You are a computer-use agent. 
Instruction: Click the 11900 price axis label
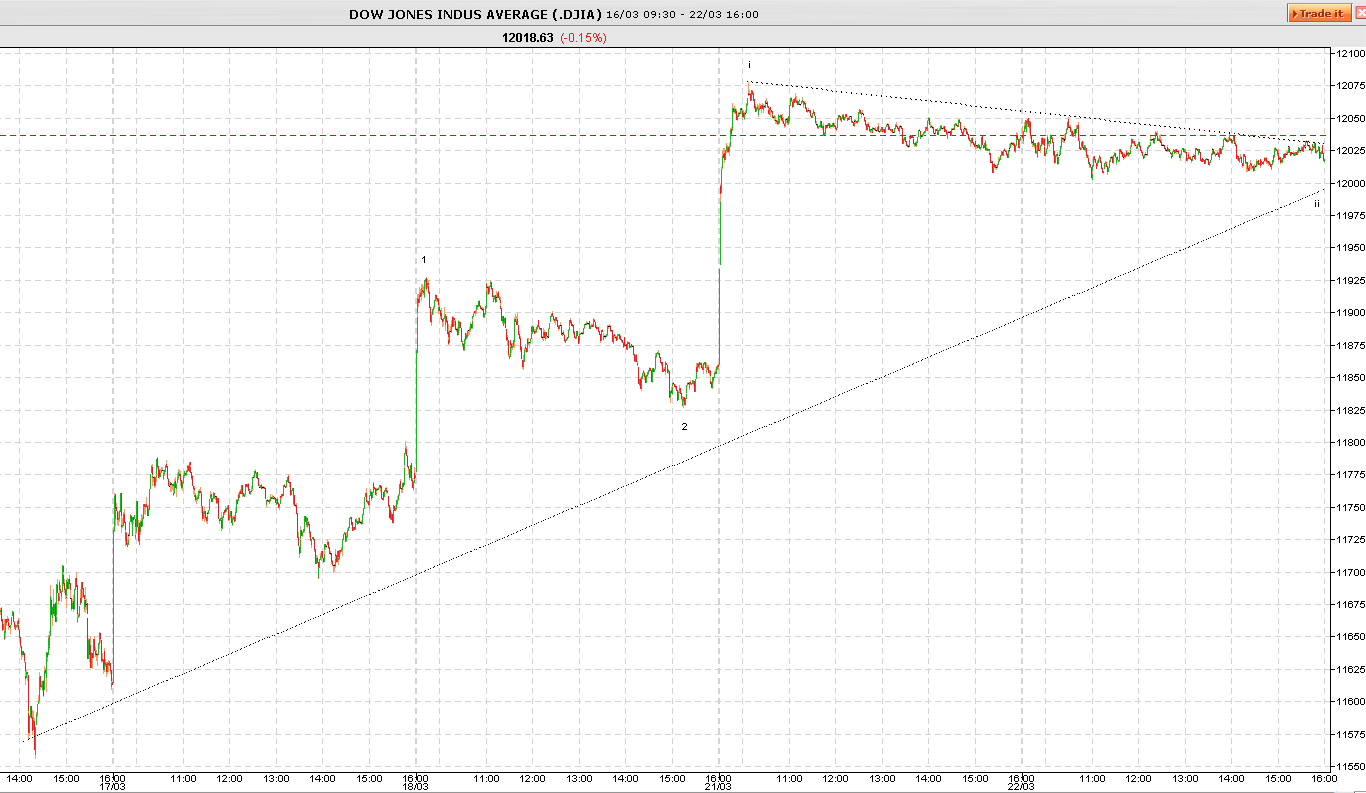coord(1349,313)
